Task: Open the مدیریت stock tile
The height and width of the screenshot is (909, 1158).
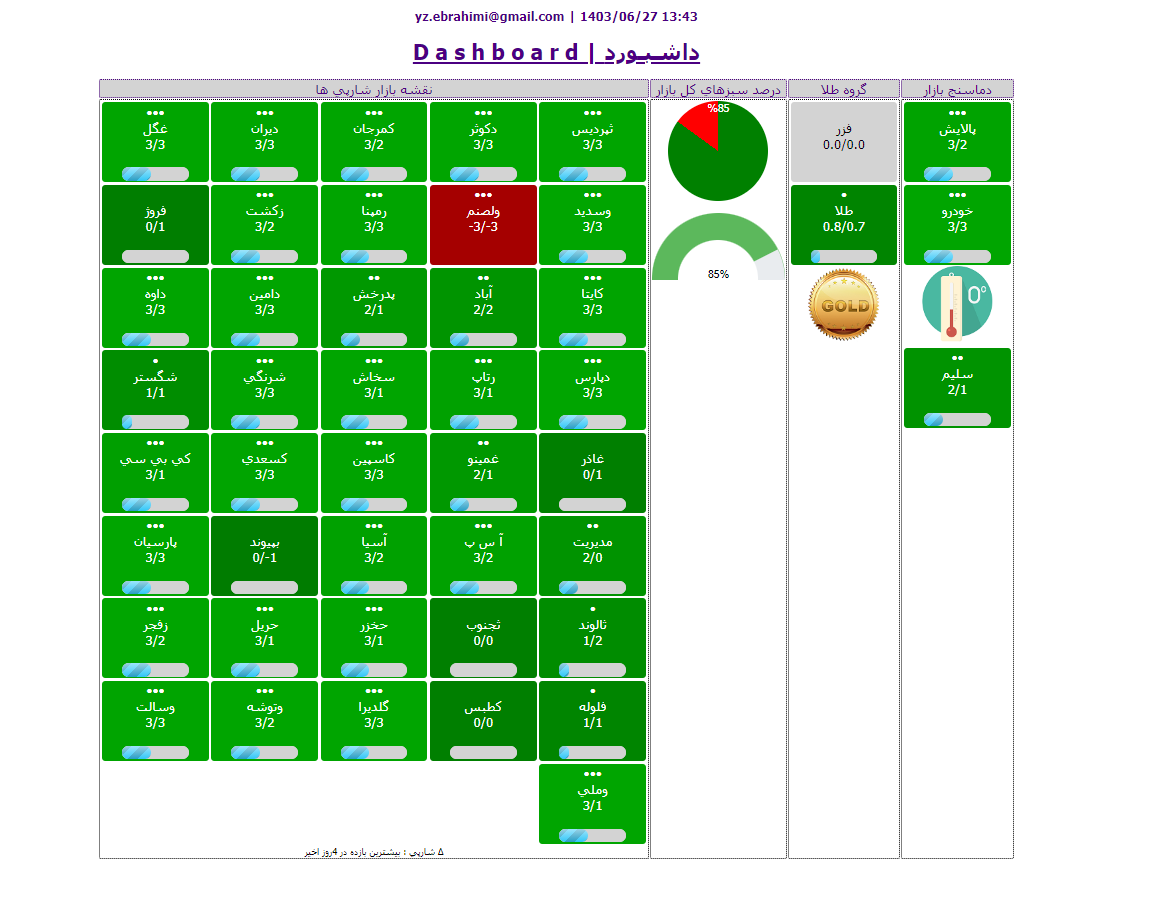Action: [592, 555]
